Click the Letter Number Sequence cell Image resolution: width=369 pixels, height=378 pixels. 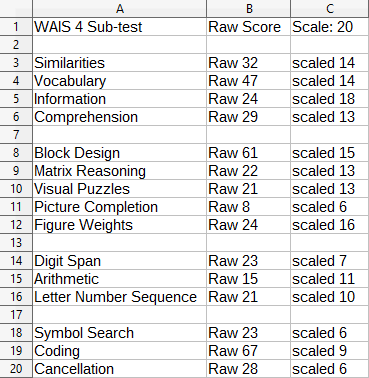pyautogui.click(x=119, y=297)
